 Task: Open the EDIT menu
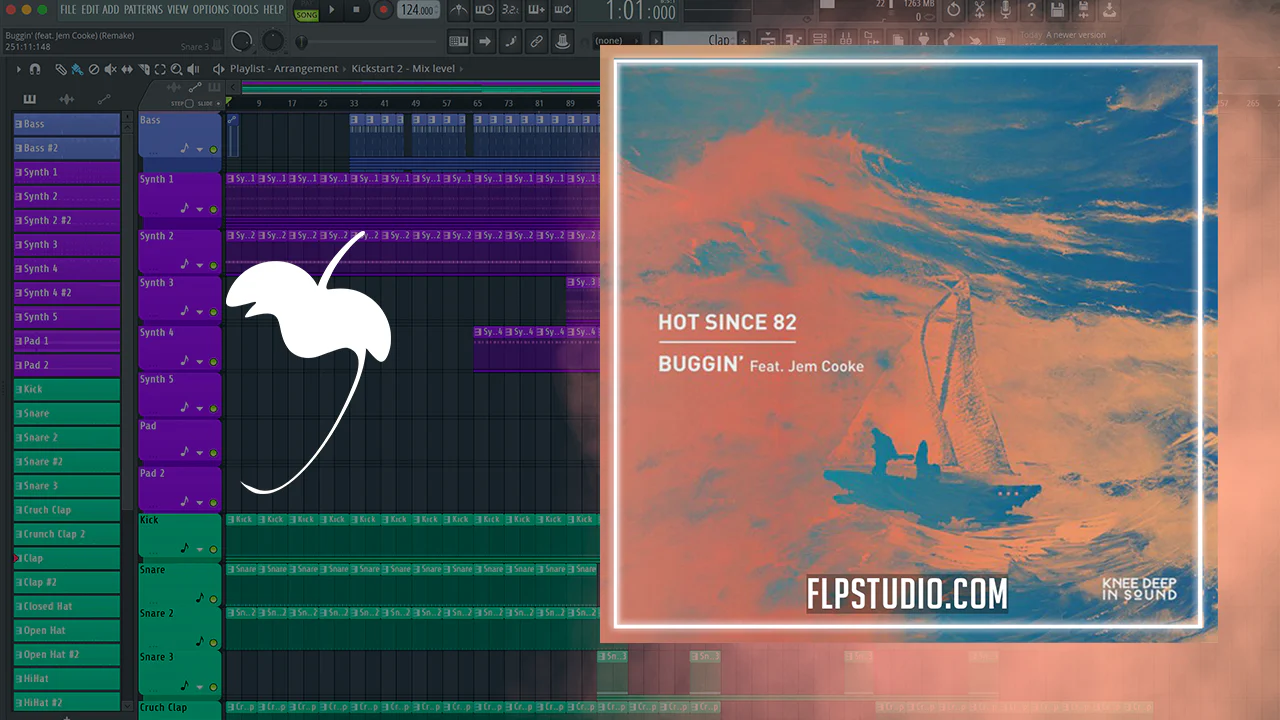coord(90,10)
